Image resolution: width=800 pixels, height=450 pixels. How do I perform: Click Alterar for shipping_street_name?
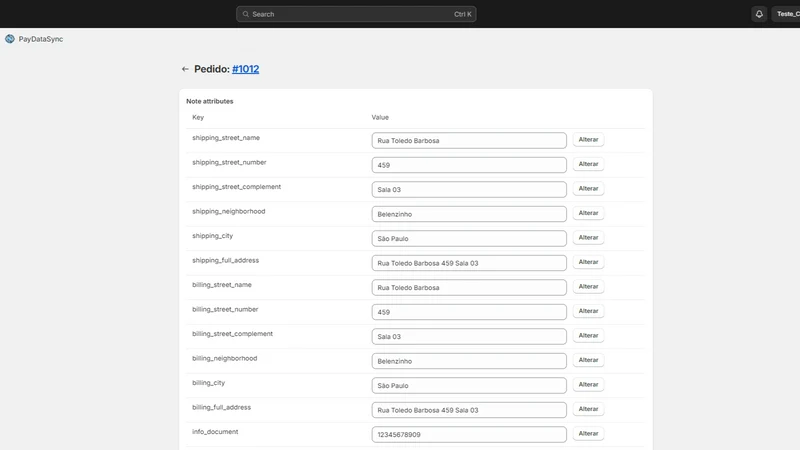click(x=588, y=139)
